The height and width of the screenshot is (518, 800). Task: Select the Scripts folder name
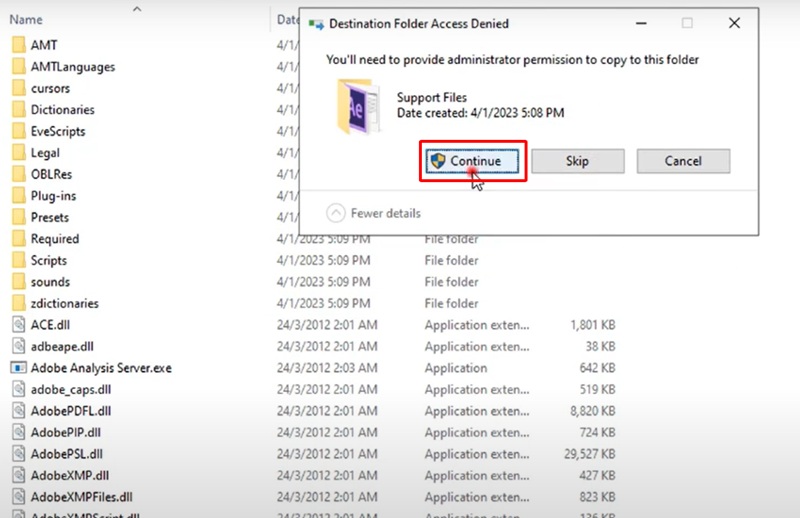(x=49, y=260)
